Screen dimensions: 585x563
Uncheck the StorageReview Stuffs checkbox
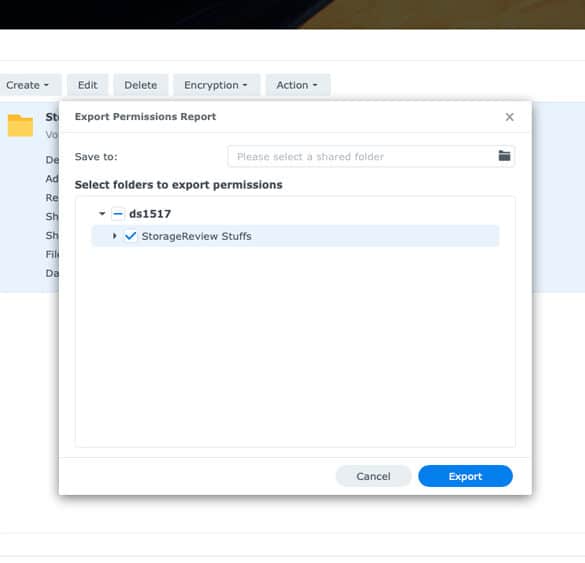pos(130,236)
